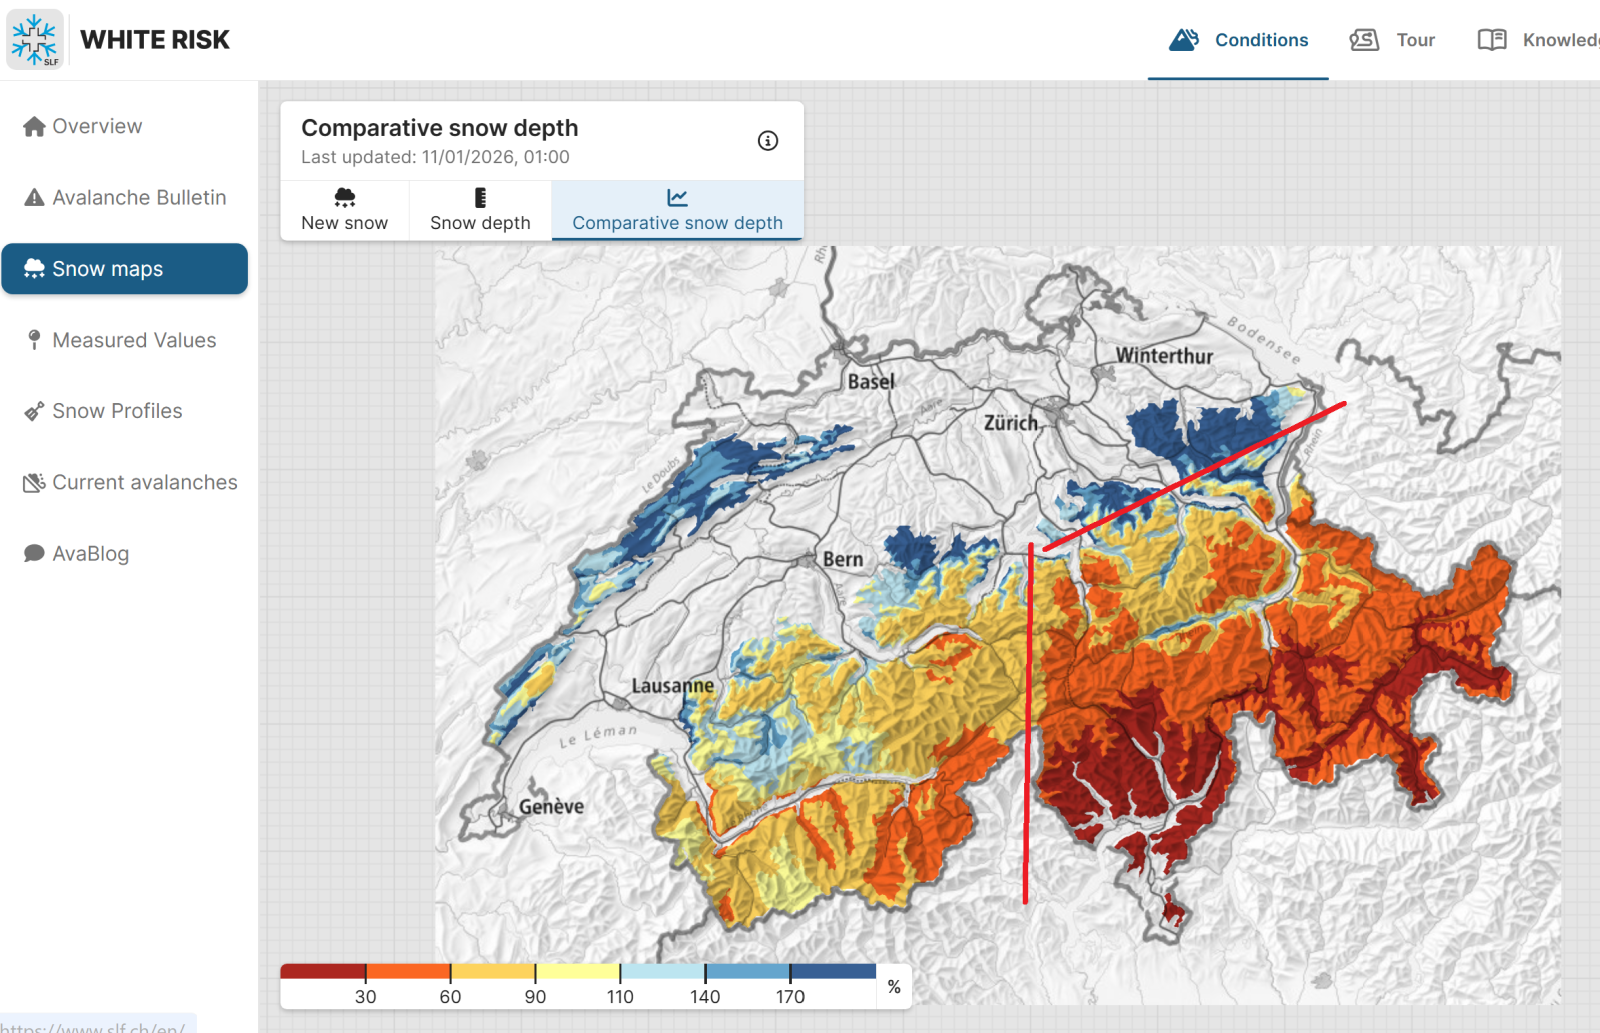Click the New snow cloud icon

click(x=345, y=197)
